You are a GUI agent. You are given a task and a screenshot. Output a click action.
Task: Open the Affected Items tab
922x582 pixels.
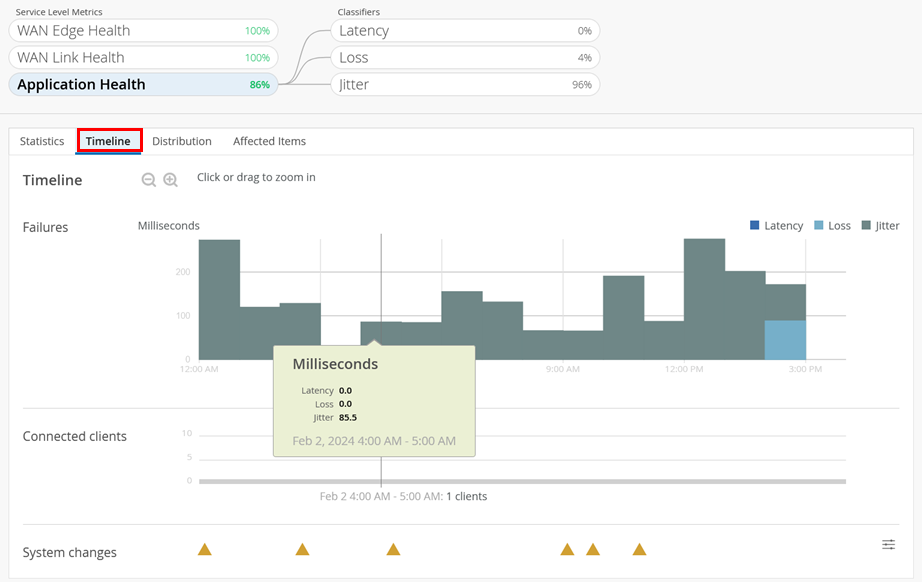269,141
